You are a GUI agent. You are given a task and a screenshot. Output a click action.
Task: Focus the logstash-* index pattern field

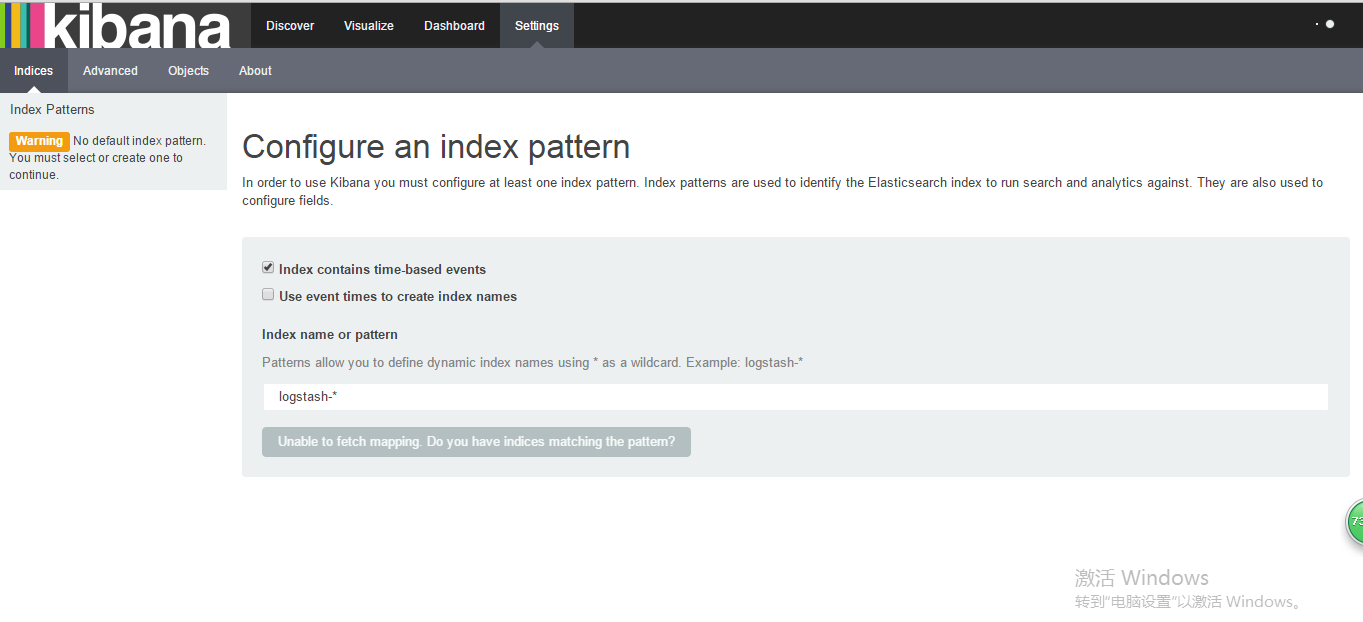coord(795,397)
